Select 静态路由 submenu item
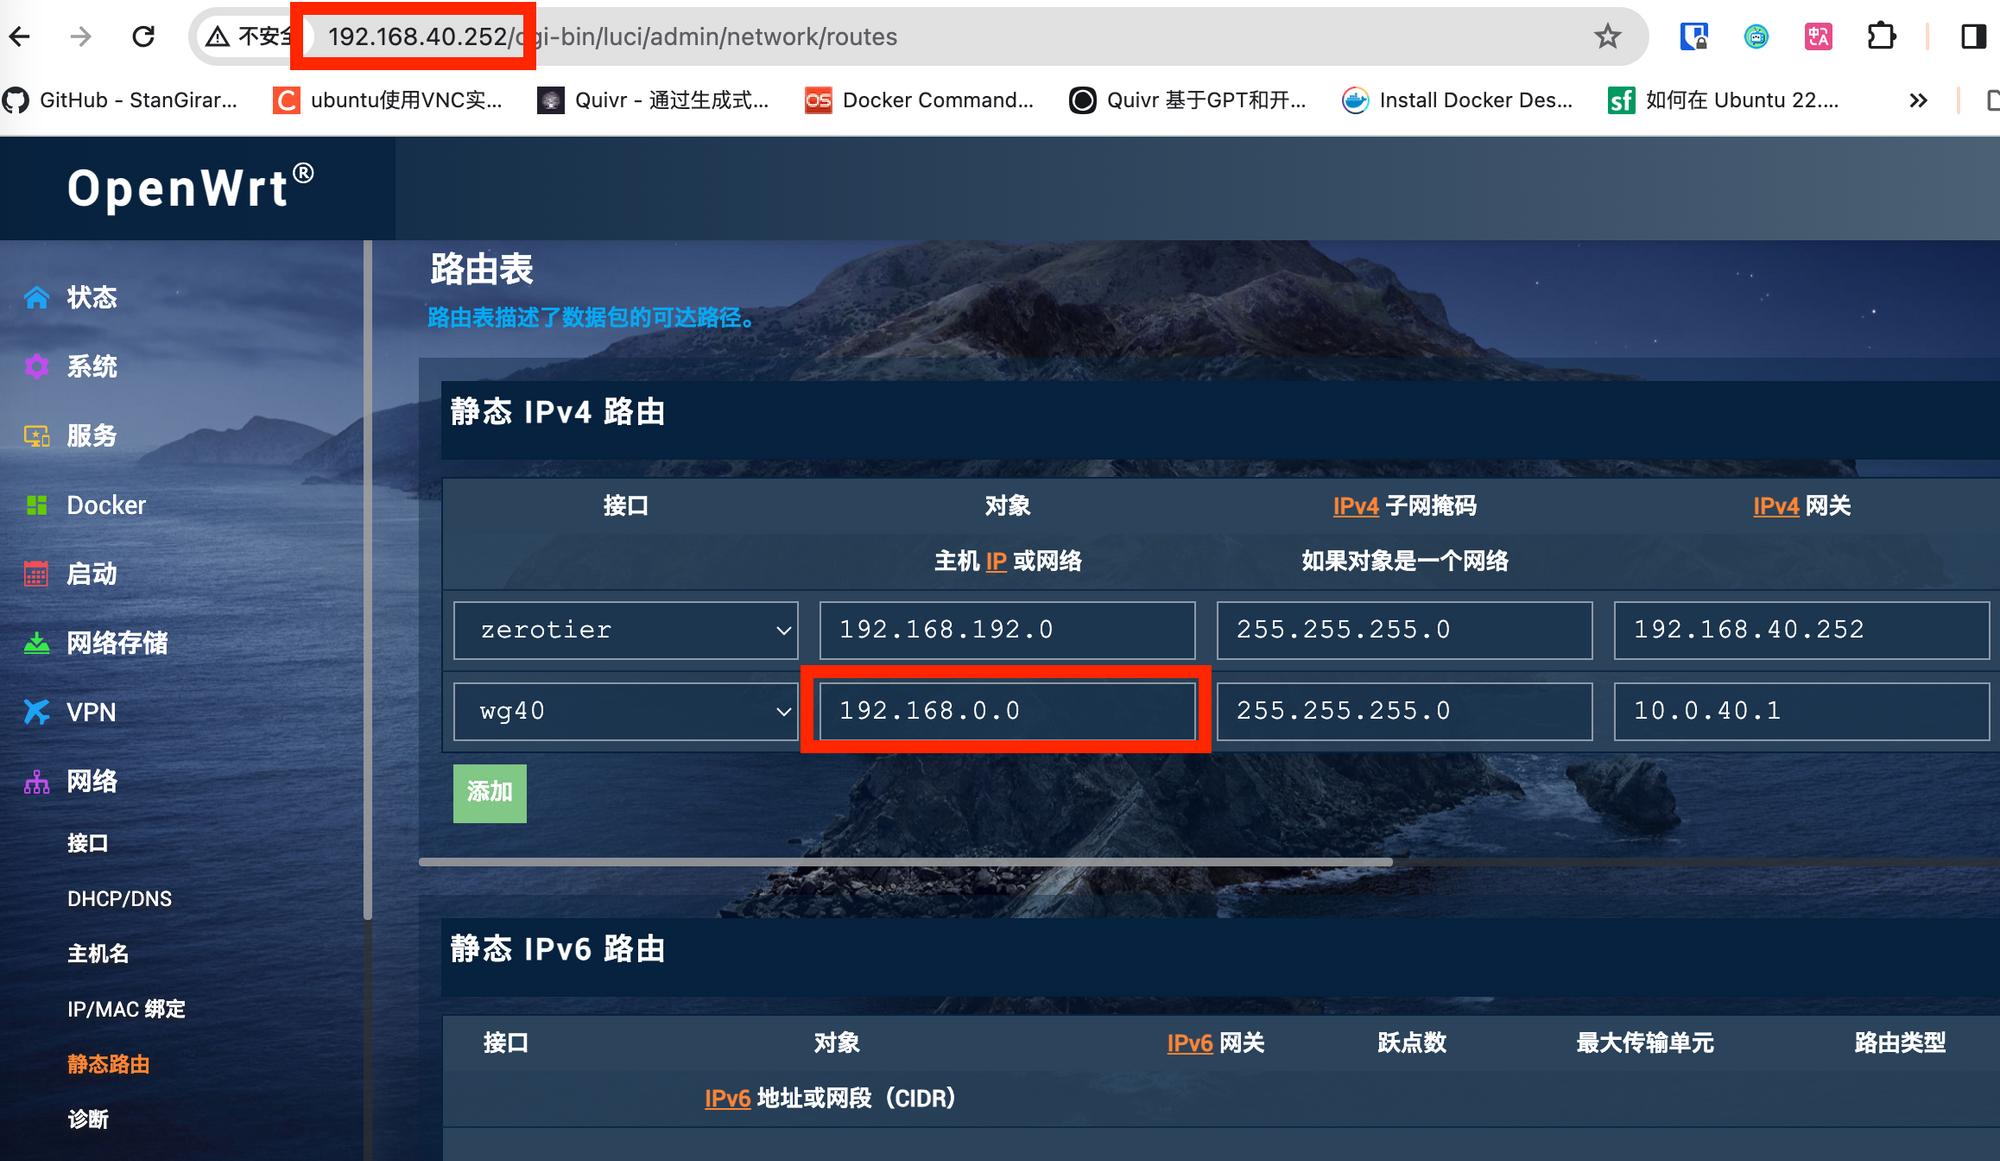Image resolution: width=2000 pixels, height=1161 pixels. point(108,1064)
